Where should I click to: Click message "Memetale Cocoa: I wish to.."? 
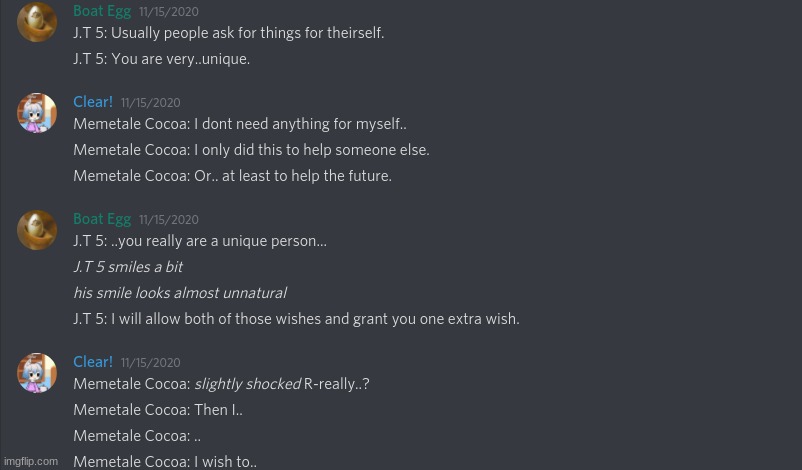tap(165, 461)
